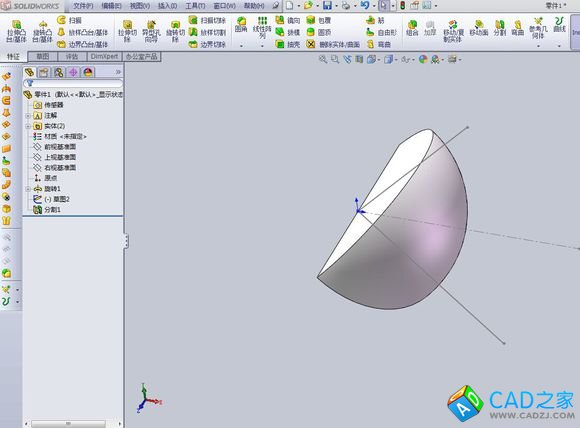Open the FeatureManager design tree tab
This screenshot has height=428, width=580.
coord(29,72)
